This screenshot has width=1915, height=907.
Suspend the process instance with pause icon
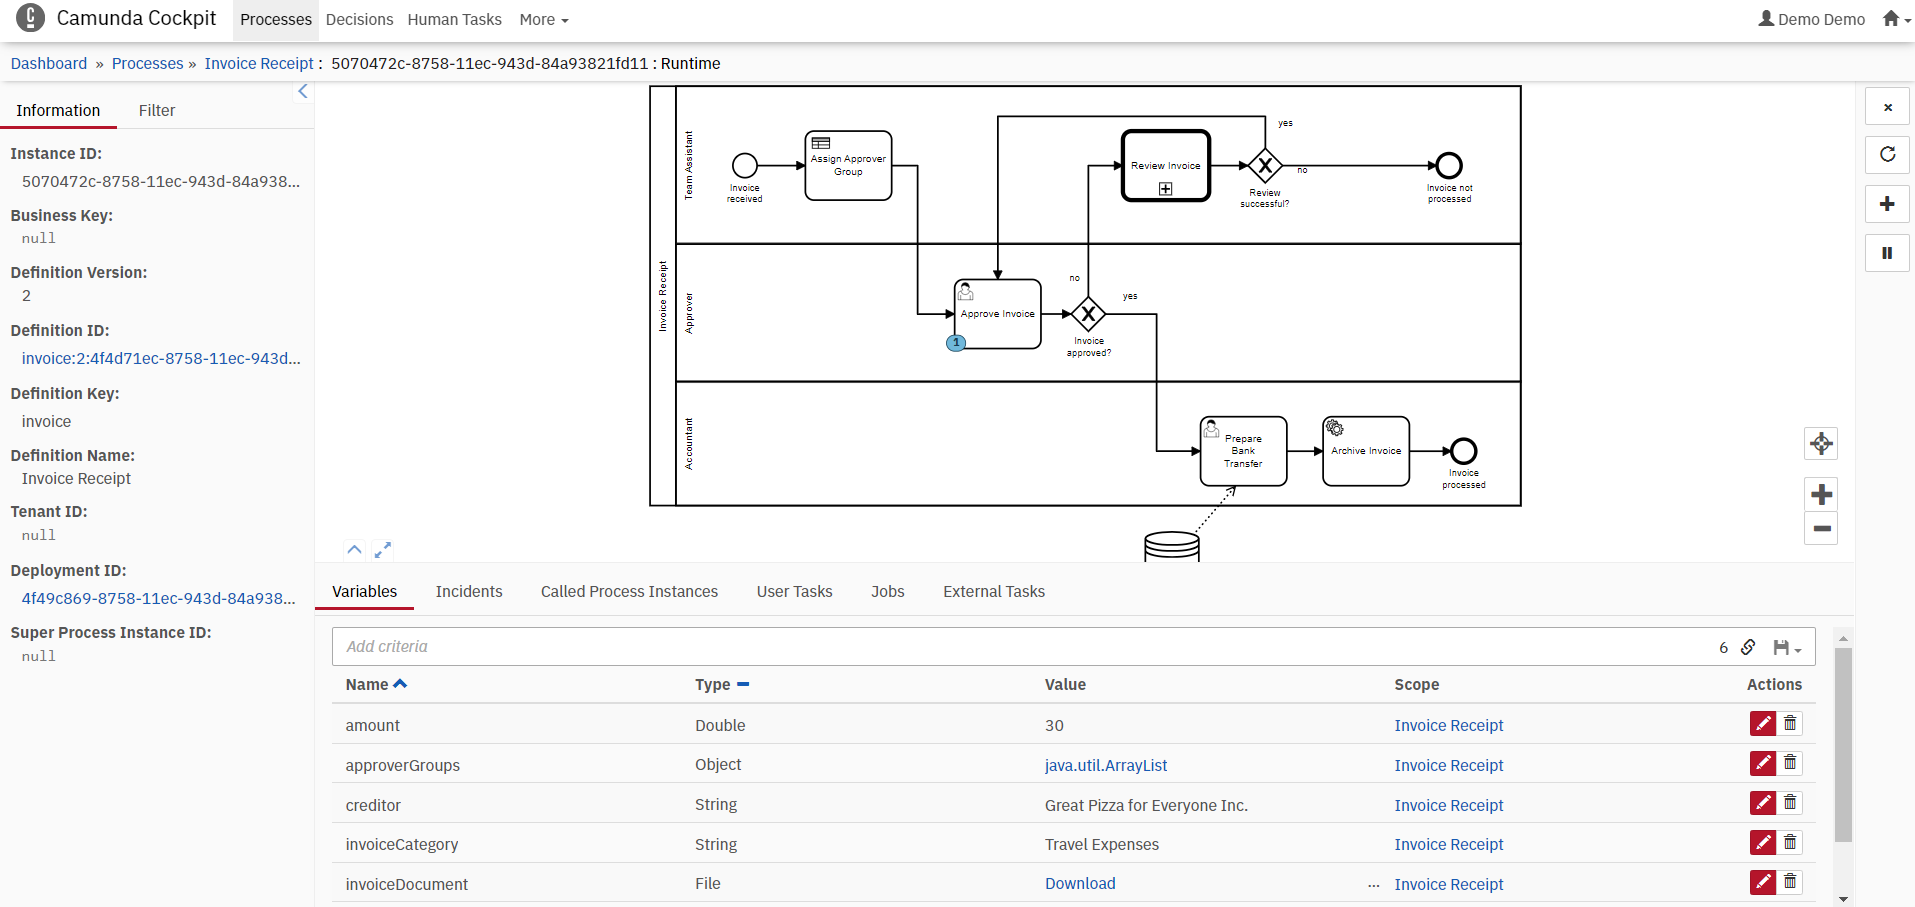pyautogui.click(x=1887, y=253)
